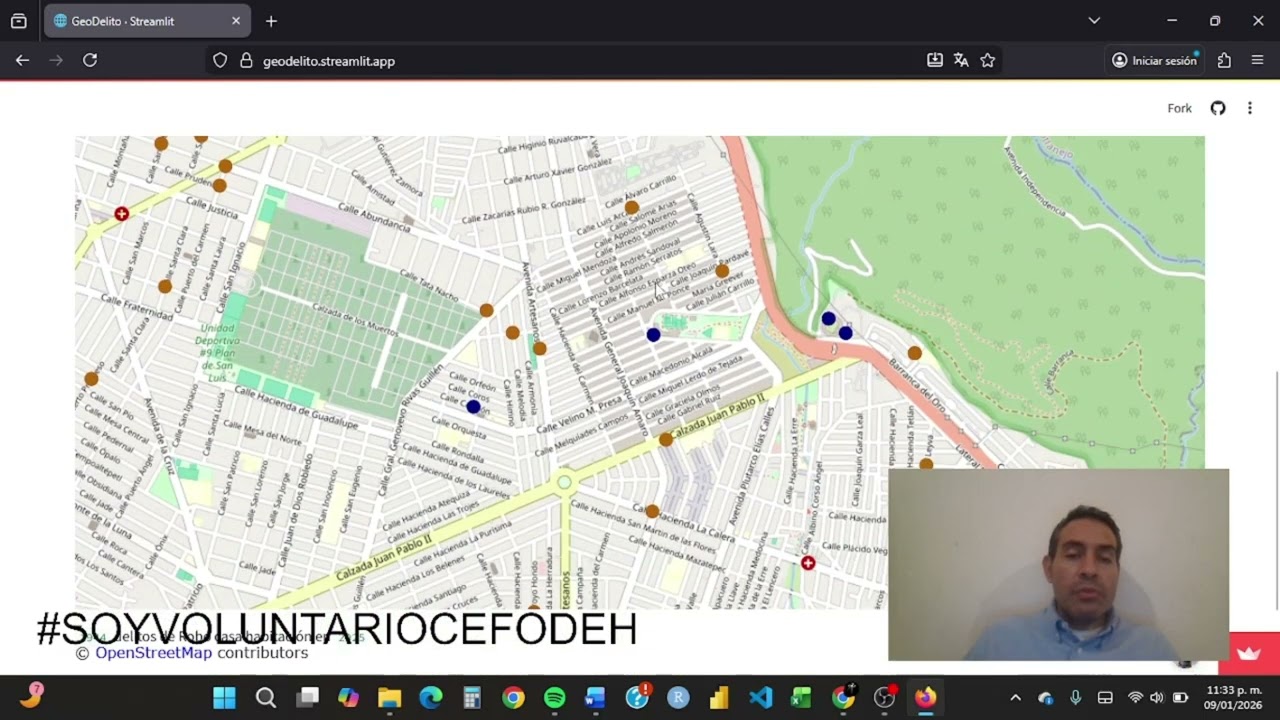Viewport: 1280px width, 720px height.
Task: Open Spotify from taskbar
Action: coord(554,697)
